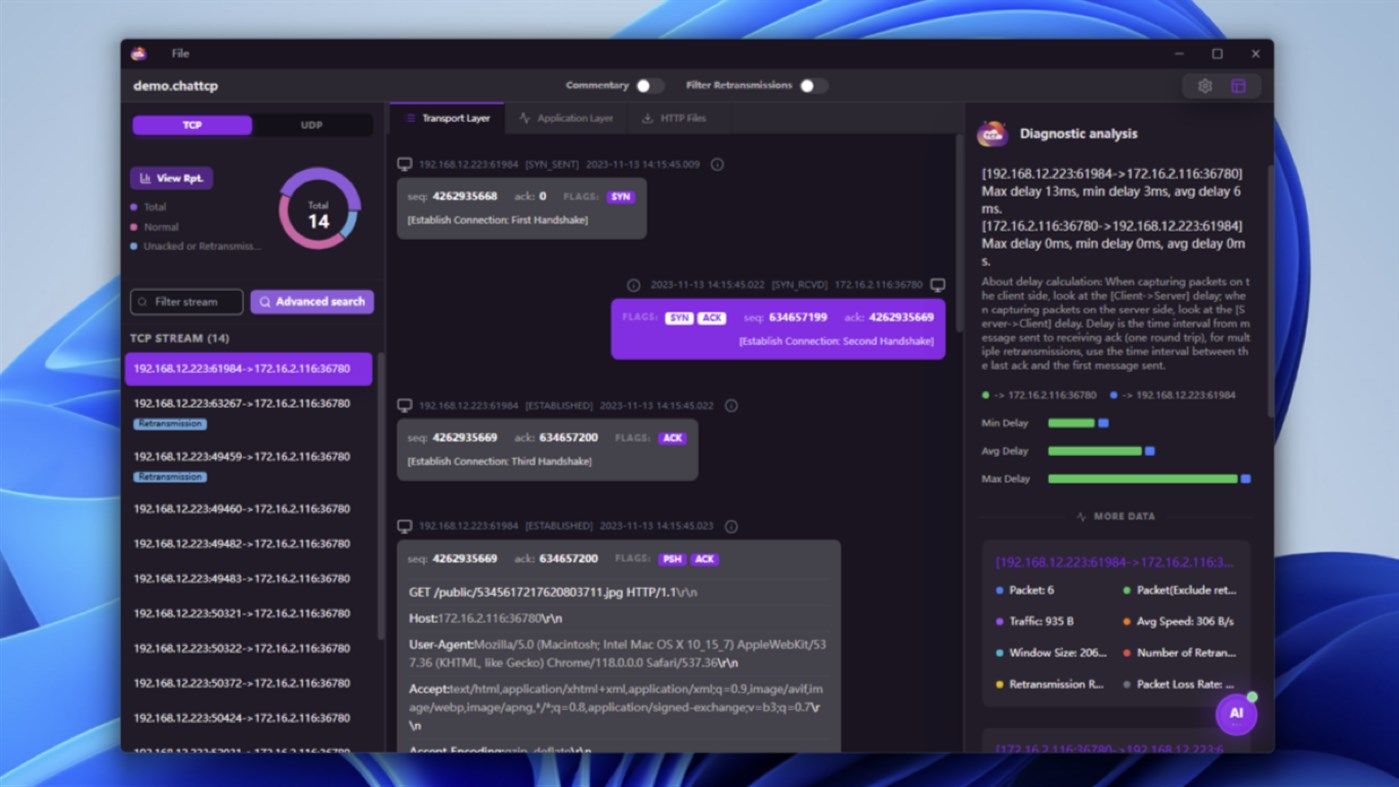Click the PSH flag tag
The height and width of the screenshot is (787, 1399).
coord(672,559)
